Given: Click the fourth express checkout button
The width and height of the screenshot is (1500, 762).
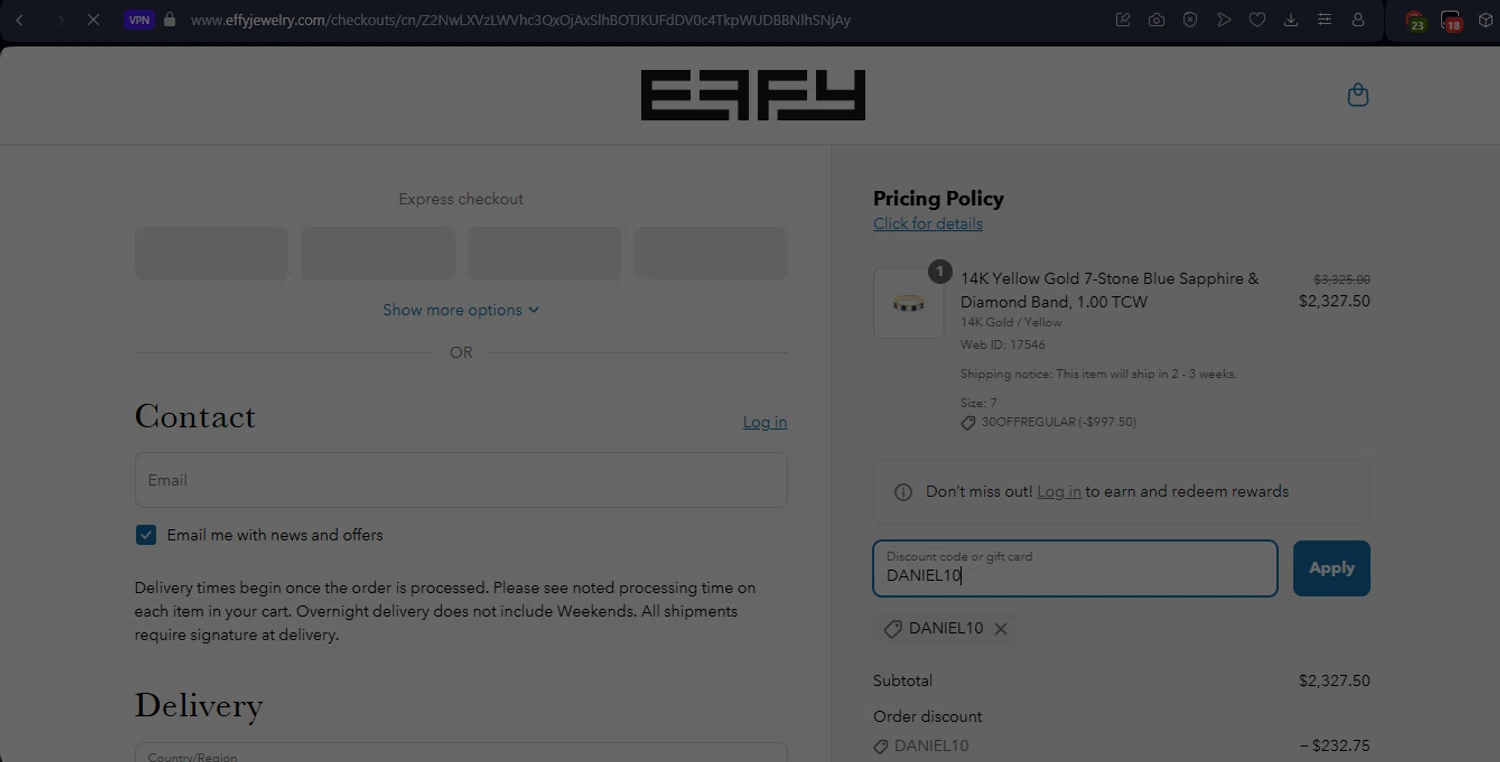Looking at the screenshot, I should 711,253.
